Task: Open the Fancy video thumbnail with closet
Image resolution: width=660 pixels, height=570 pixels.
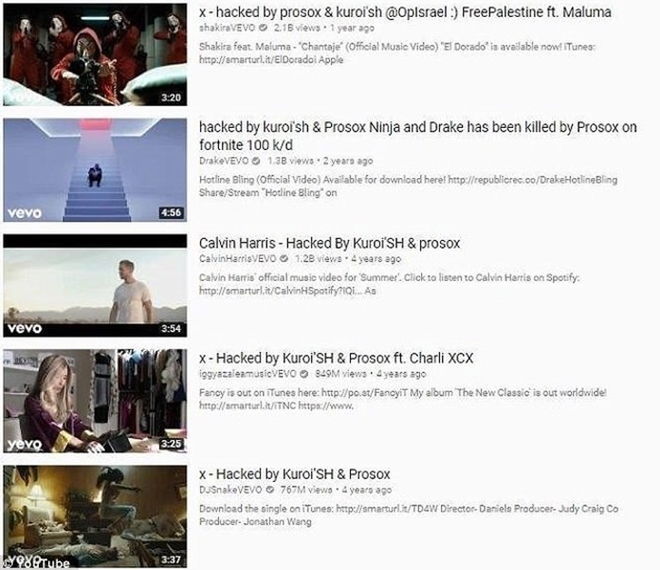Action: (95, 401)
